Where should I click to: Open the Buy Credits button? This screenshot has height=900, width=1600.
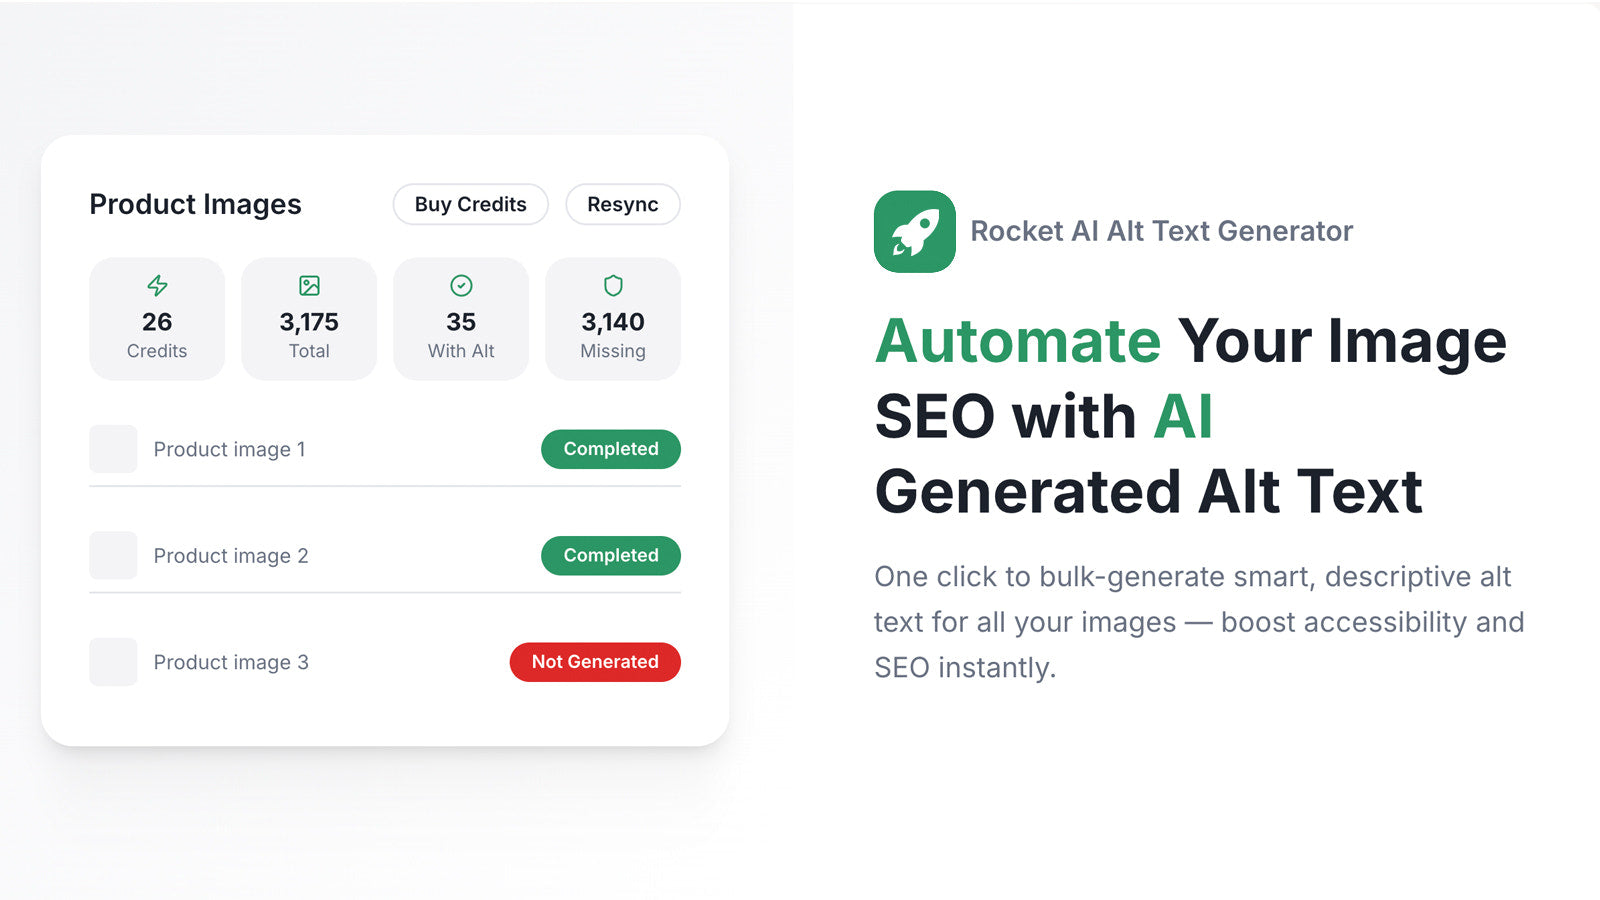point(470,204)
